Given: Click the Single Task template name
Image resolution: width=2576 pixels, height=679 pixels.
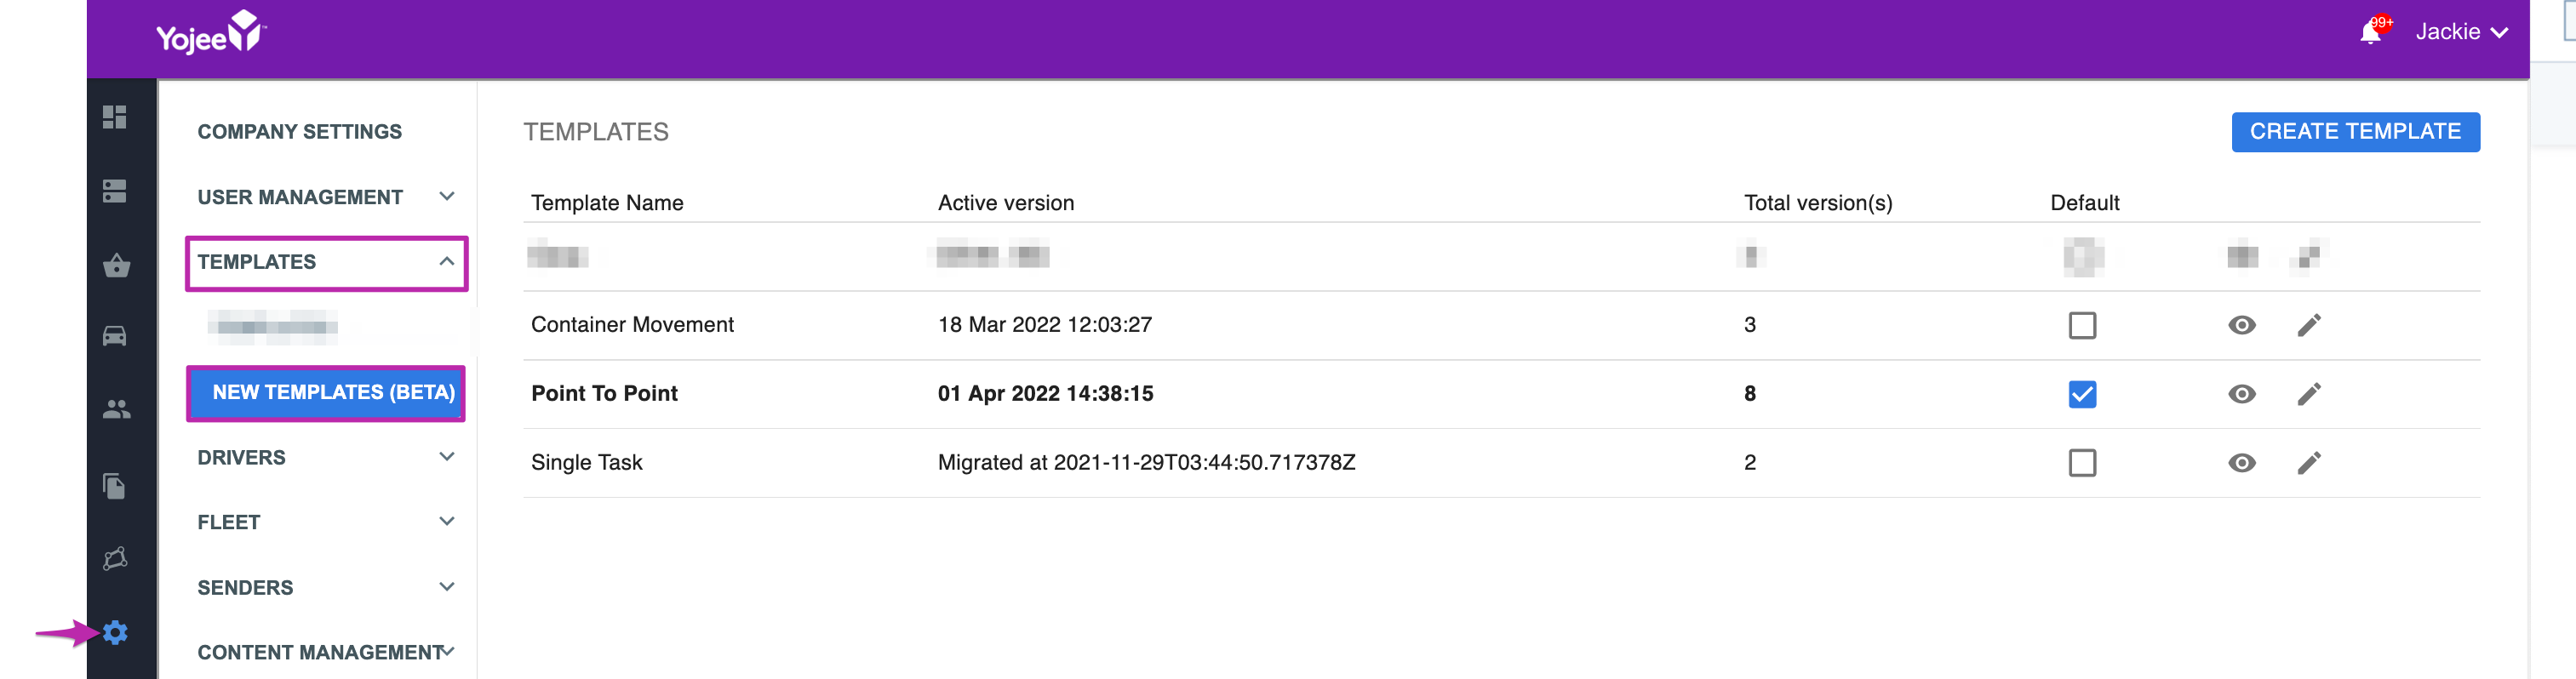Looking at the screenshot, I should tap(586, 463).
